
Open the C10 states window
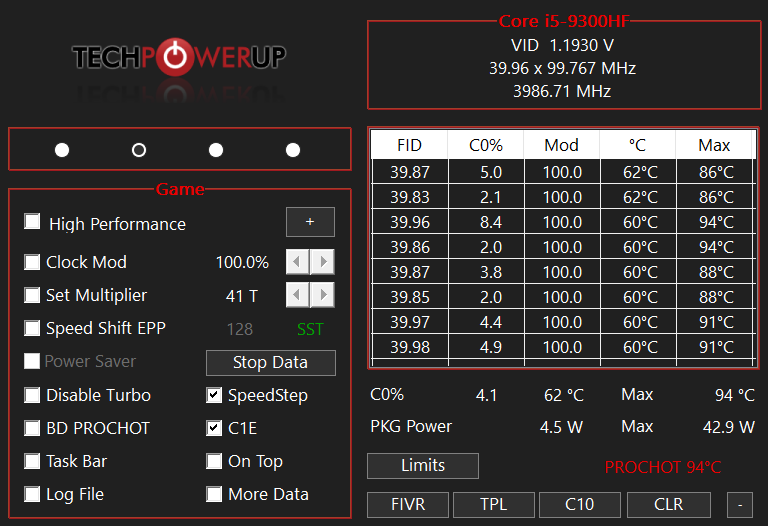[580, 504]
